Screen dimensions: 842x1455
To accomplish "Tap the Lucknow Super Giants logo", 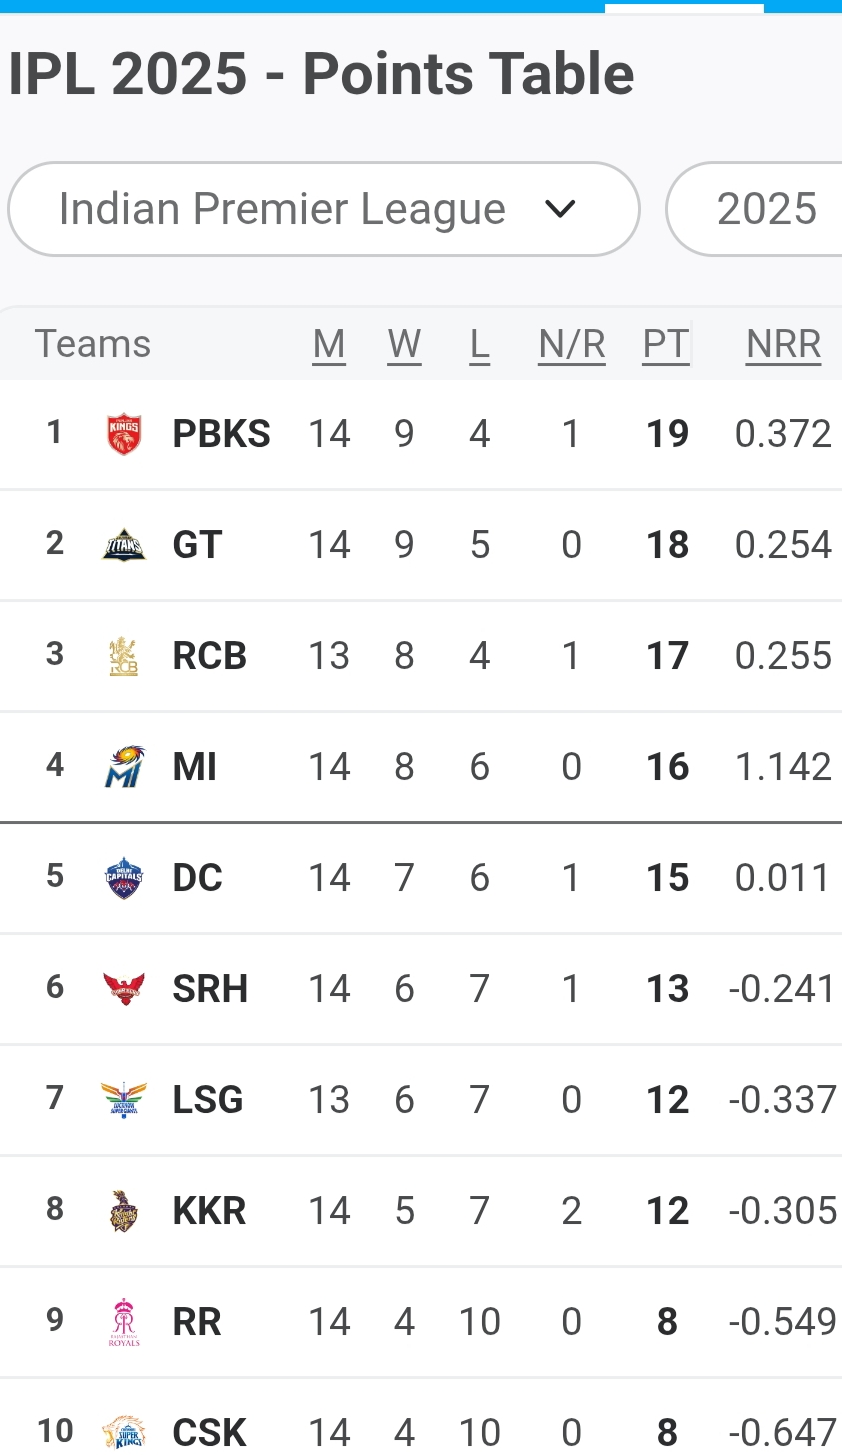I will tap(124, 1100).
